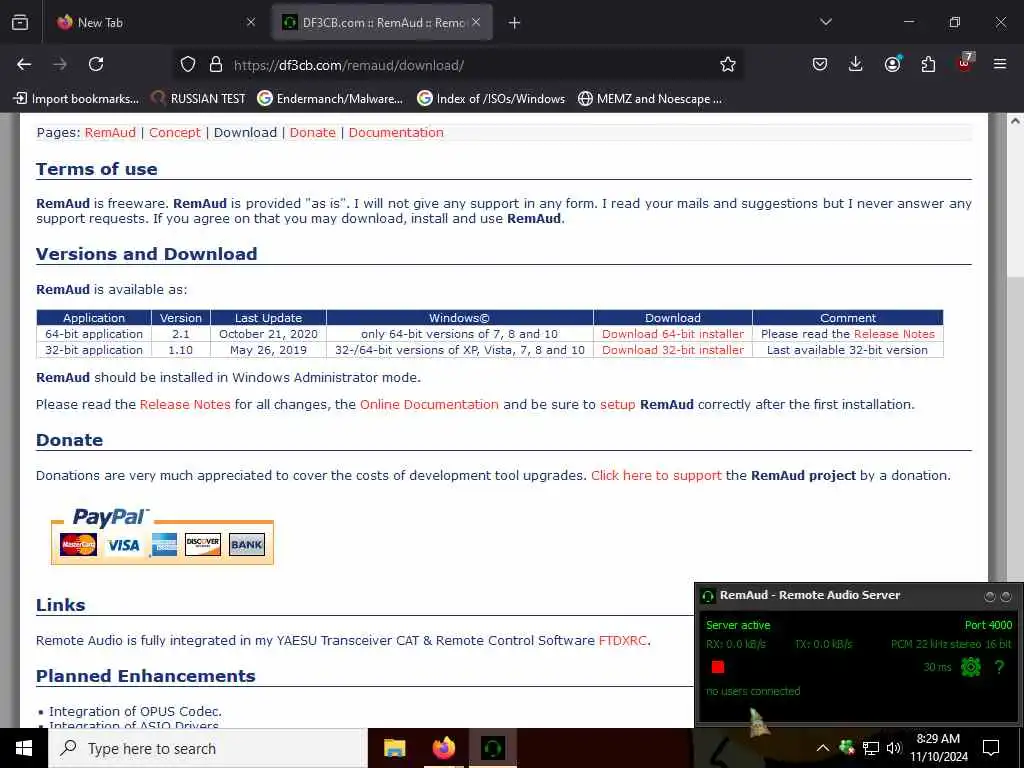Open MEMZ and Noescape bookmark

pyautogui.click(x=650, y=99)
